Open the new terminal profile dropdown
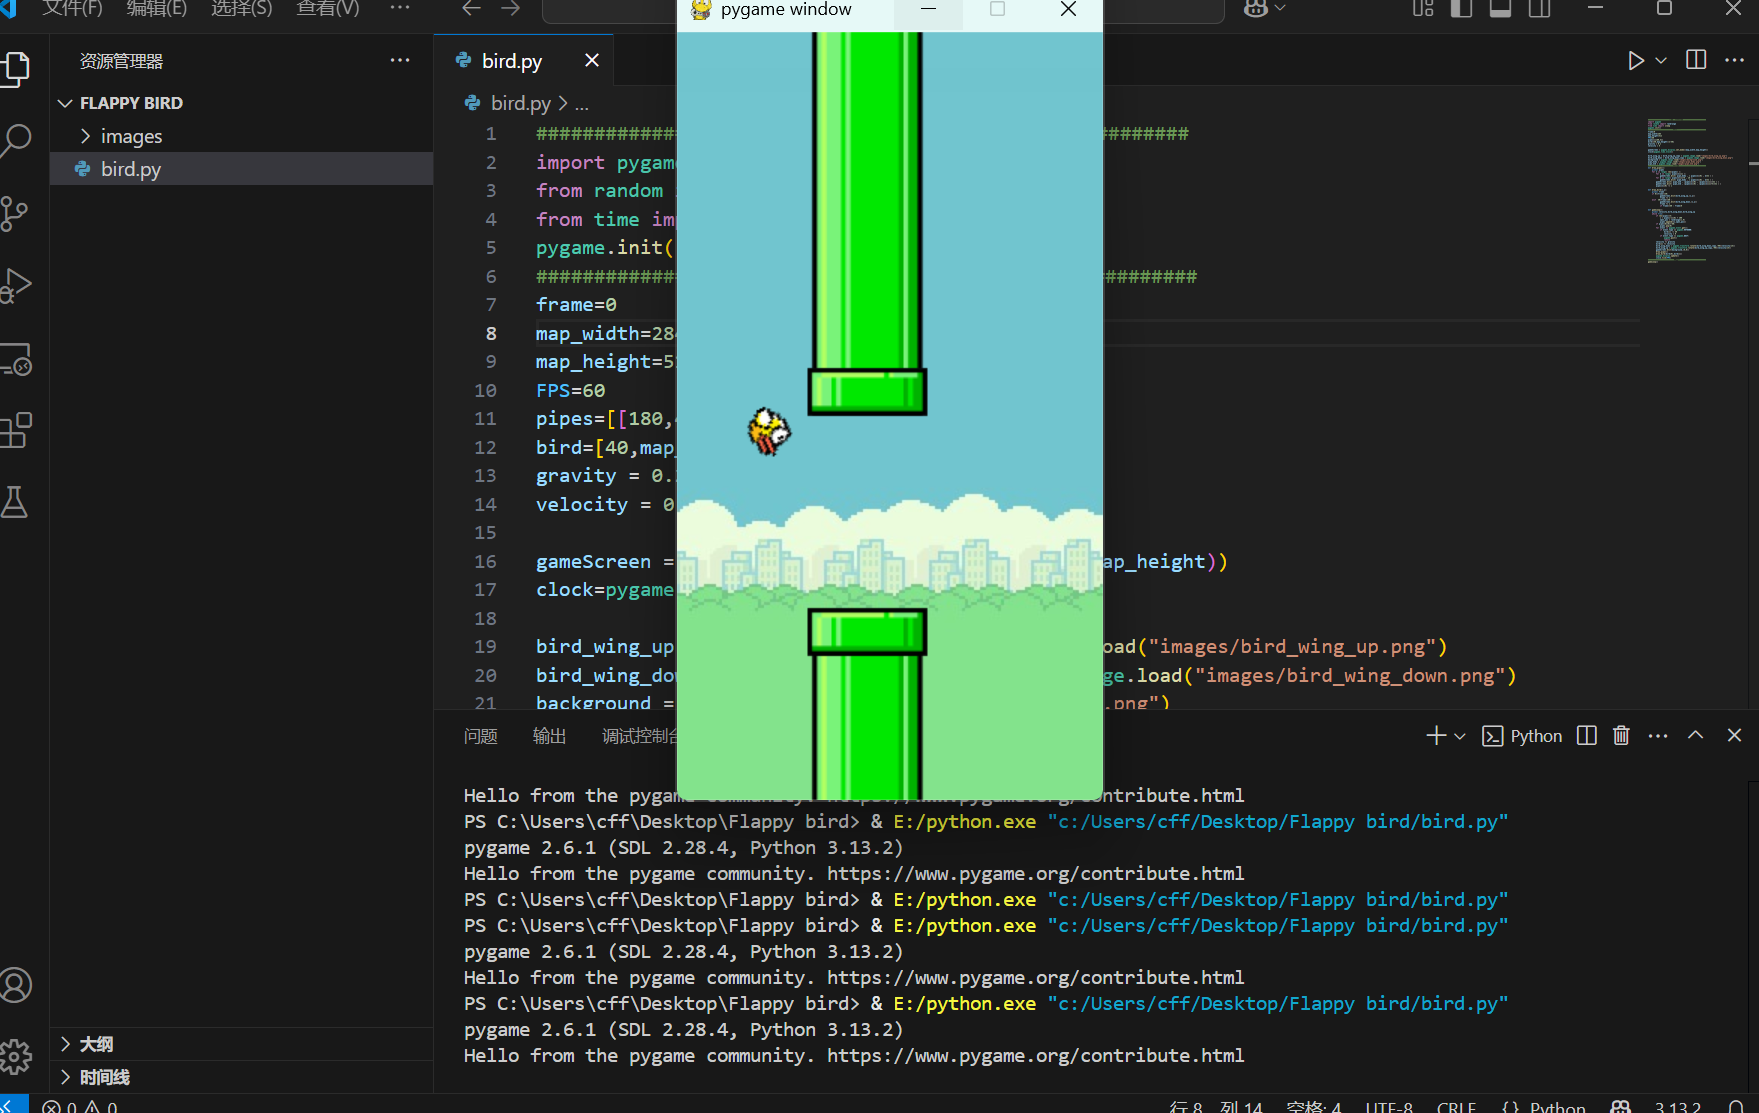This screenshot has width=1759, height=1113. (1460, 736)
